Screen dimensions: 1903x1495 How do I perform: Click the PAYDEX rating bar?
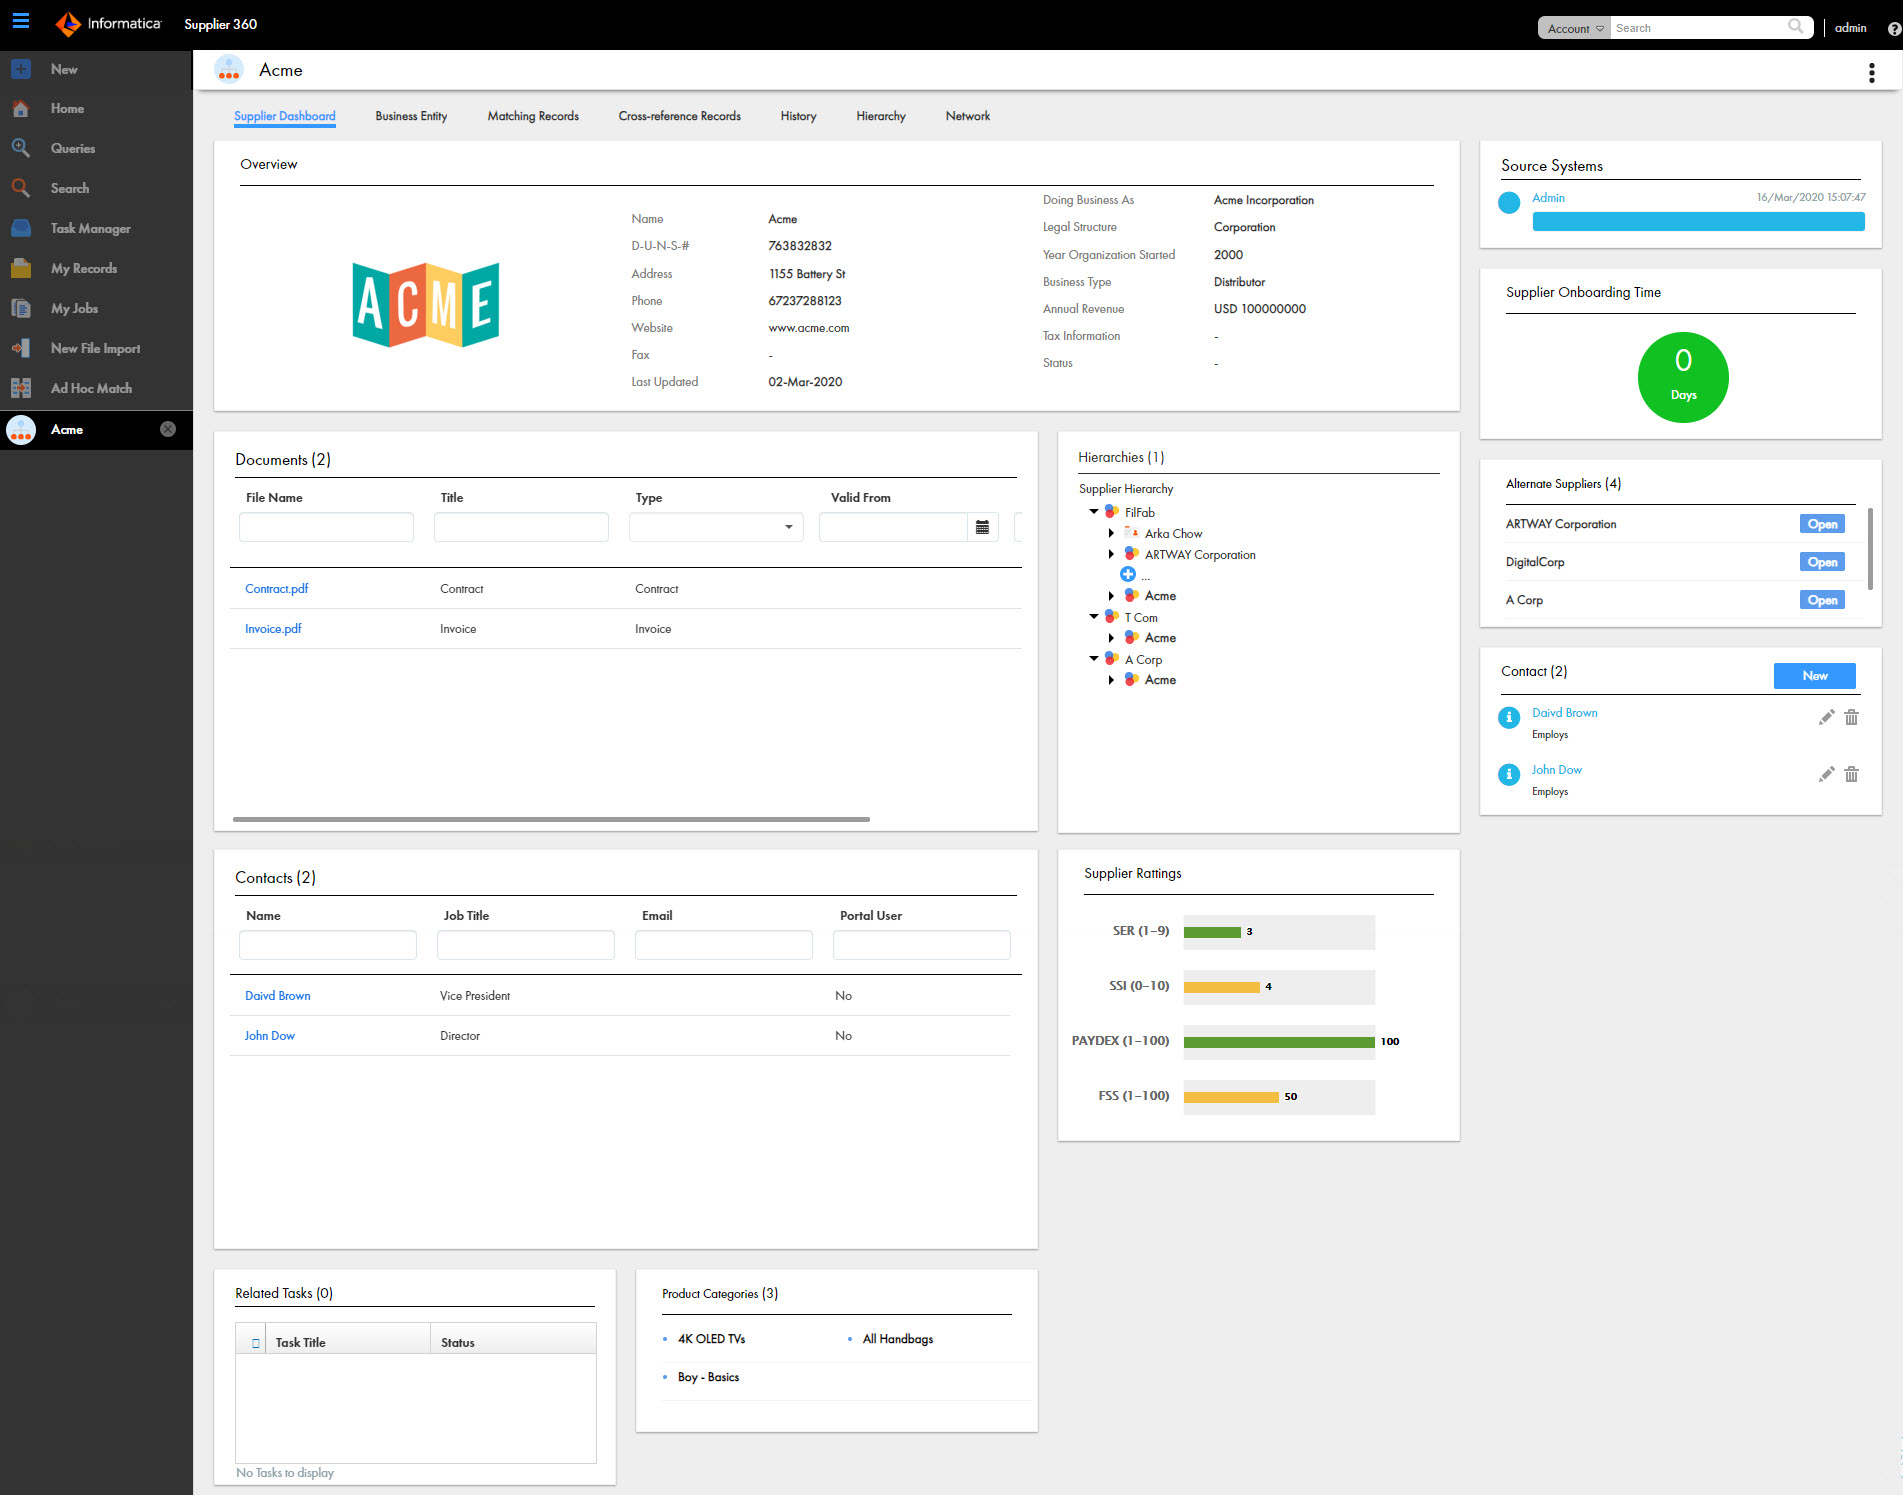tap(1279, 1042)
